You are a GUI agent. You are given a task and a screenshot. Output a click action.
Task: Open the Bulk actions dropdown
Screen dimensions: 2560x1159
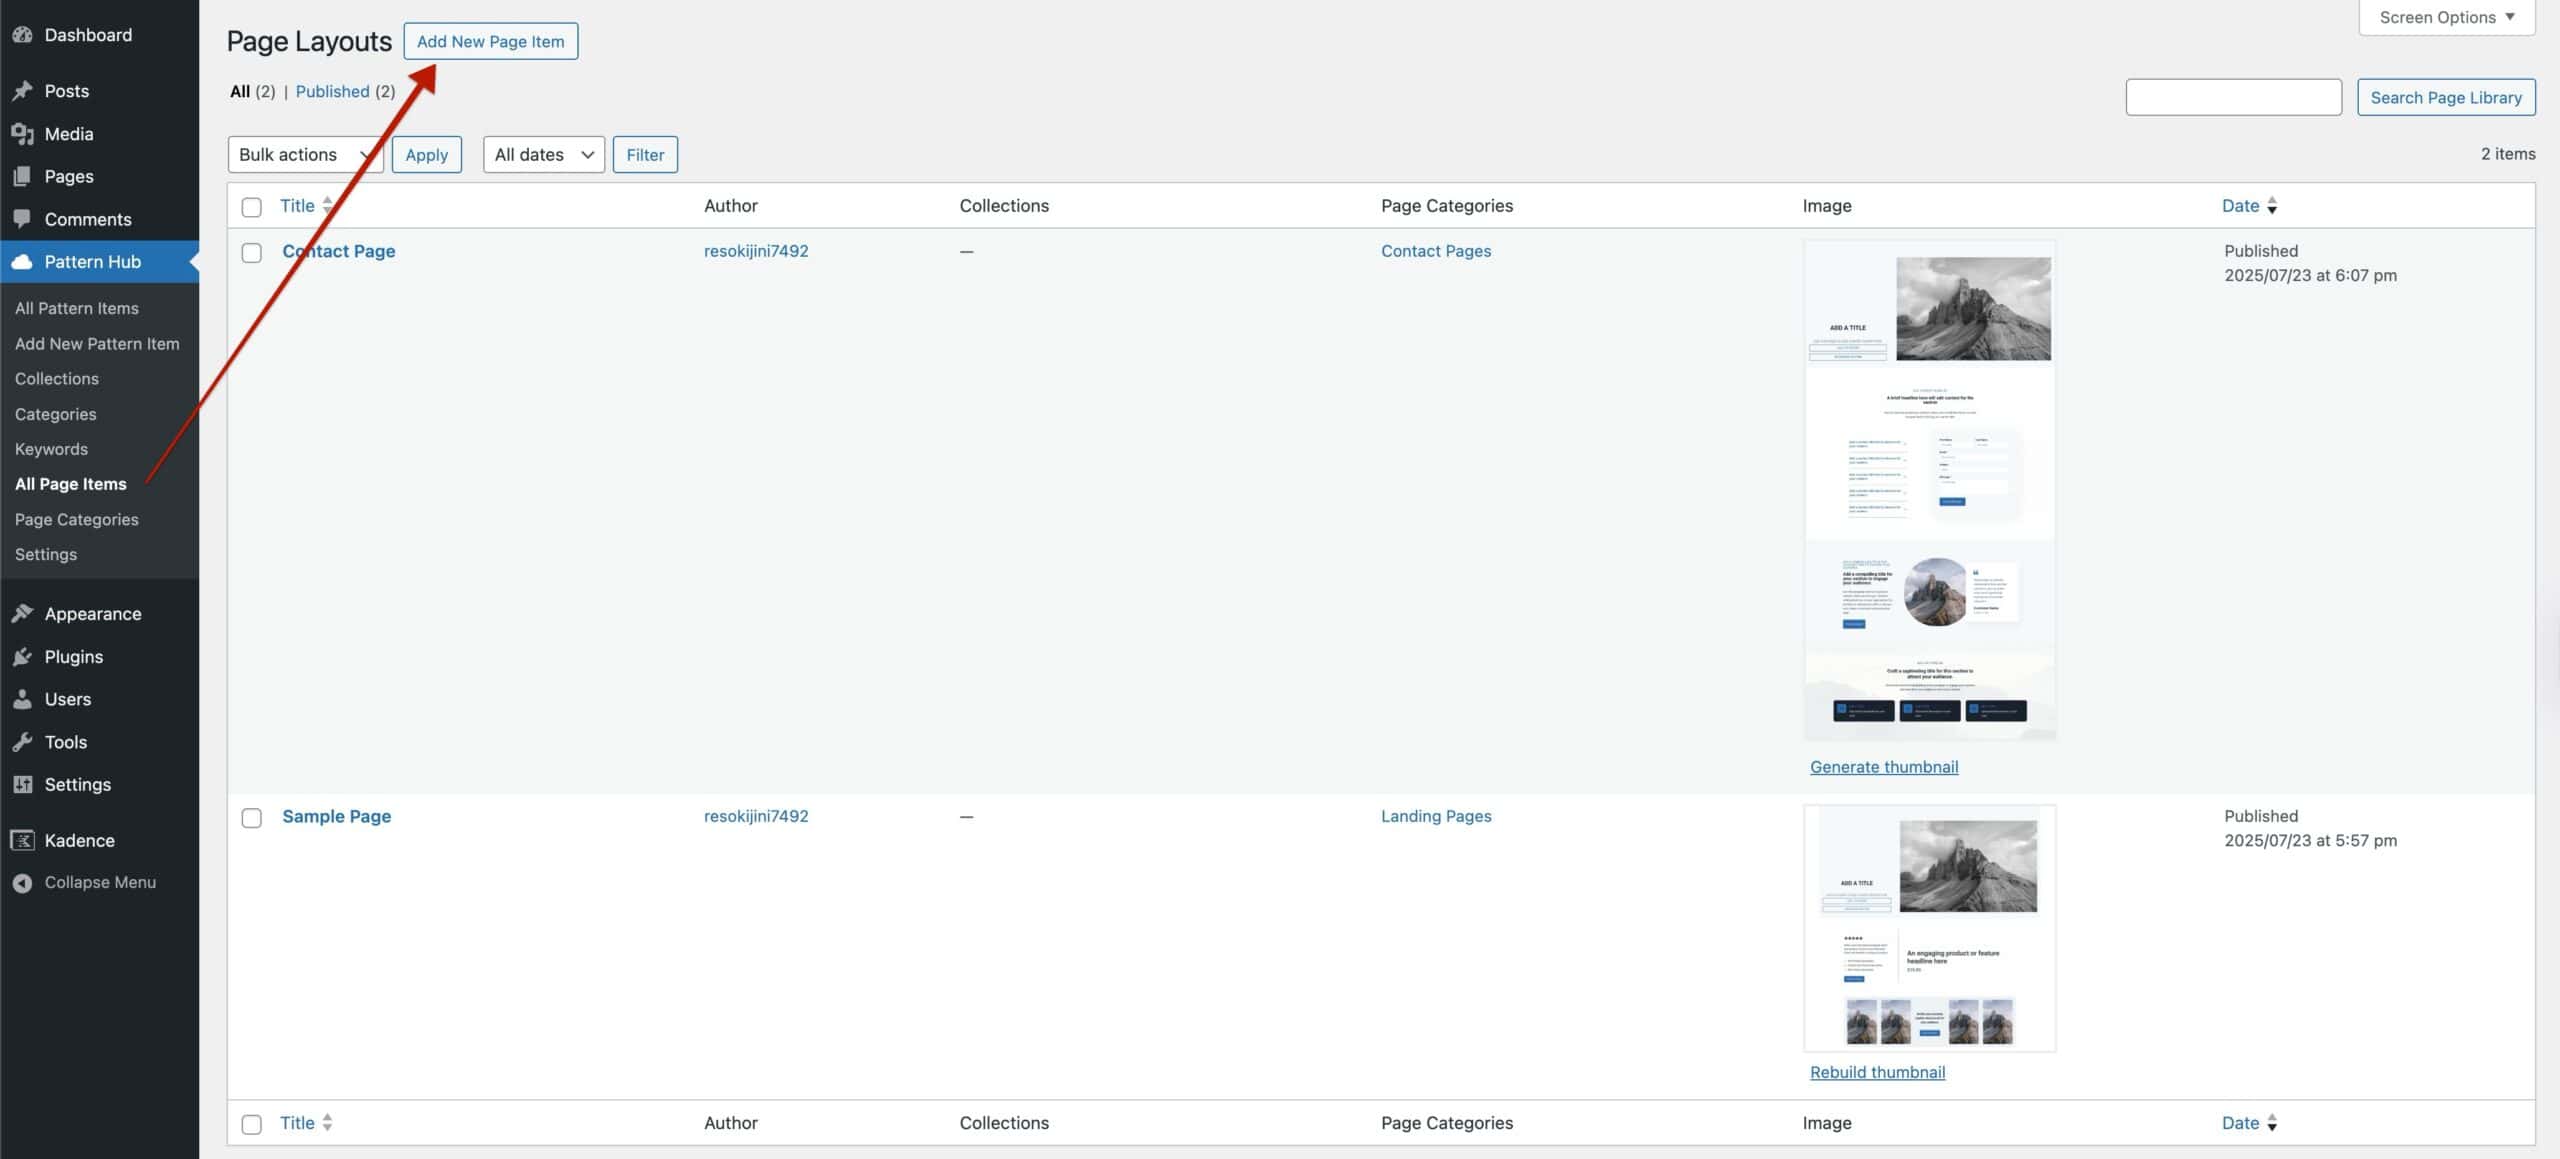tap(304, 154)
